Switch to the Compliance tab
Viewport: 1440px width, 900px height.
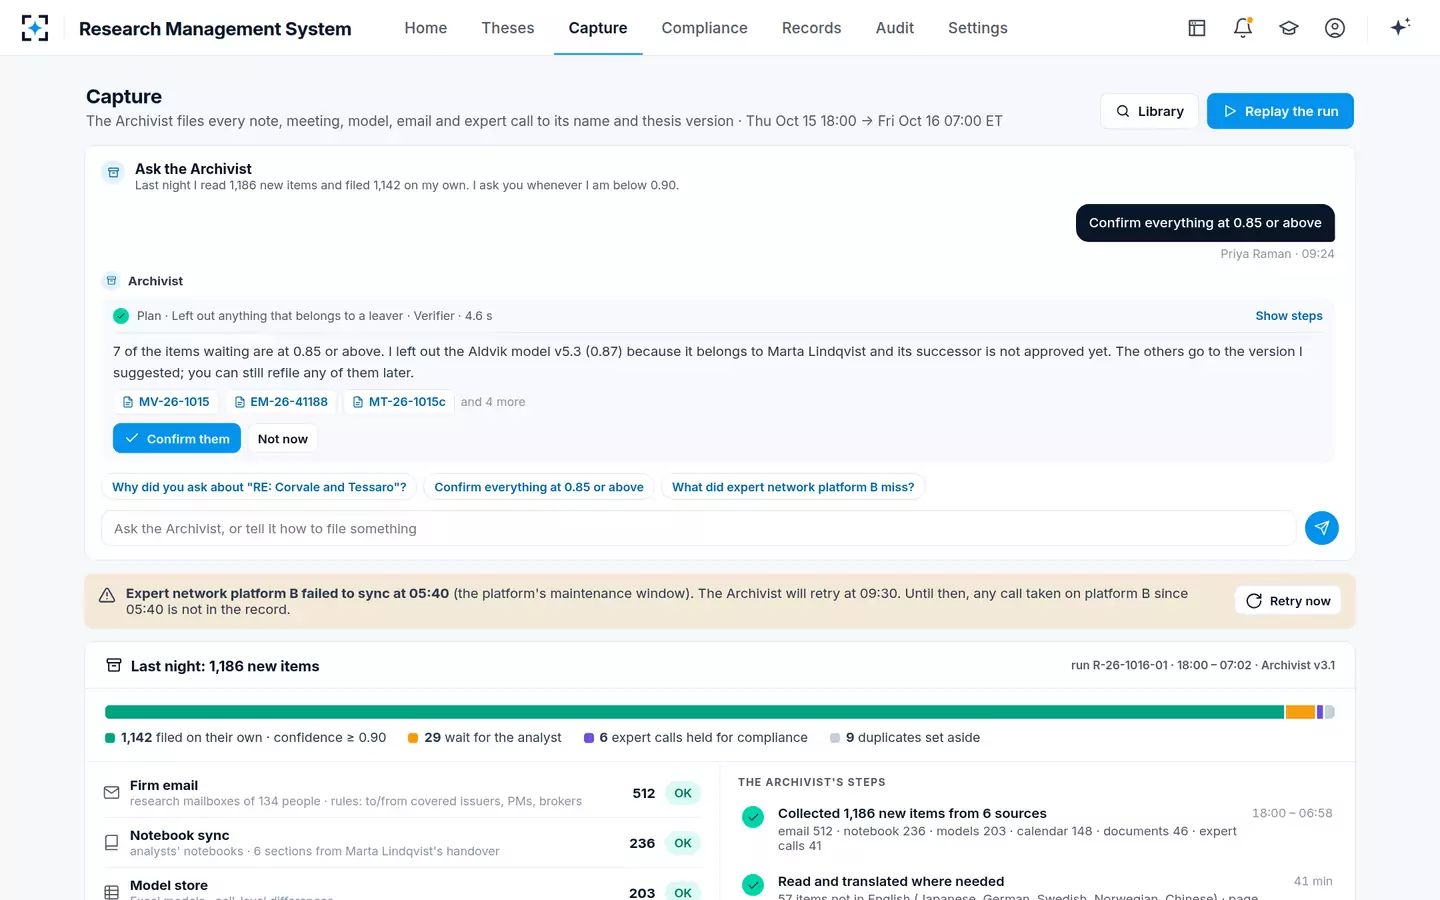705,28
